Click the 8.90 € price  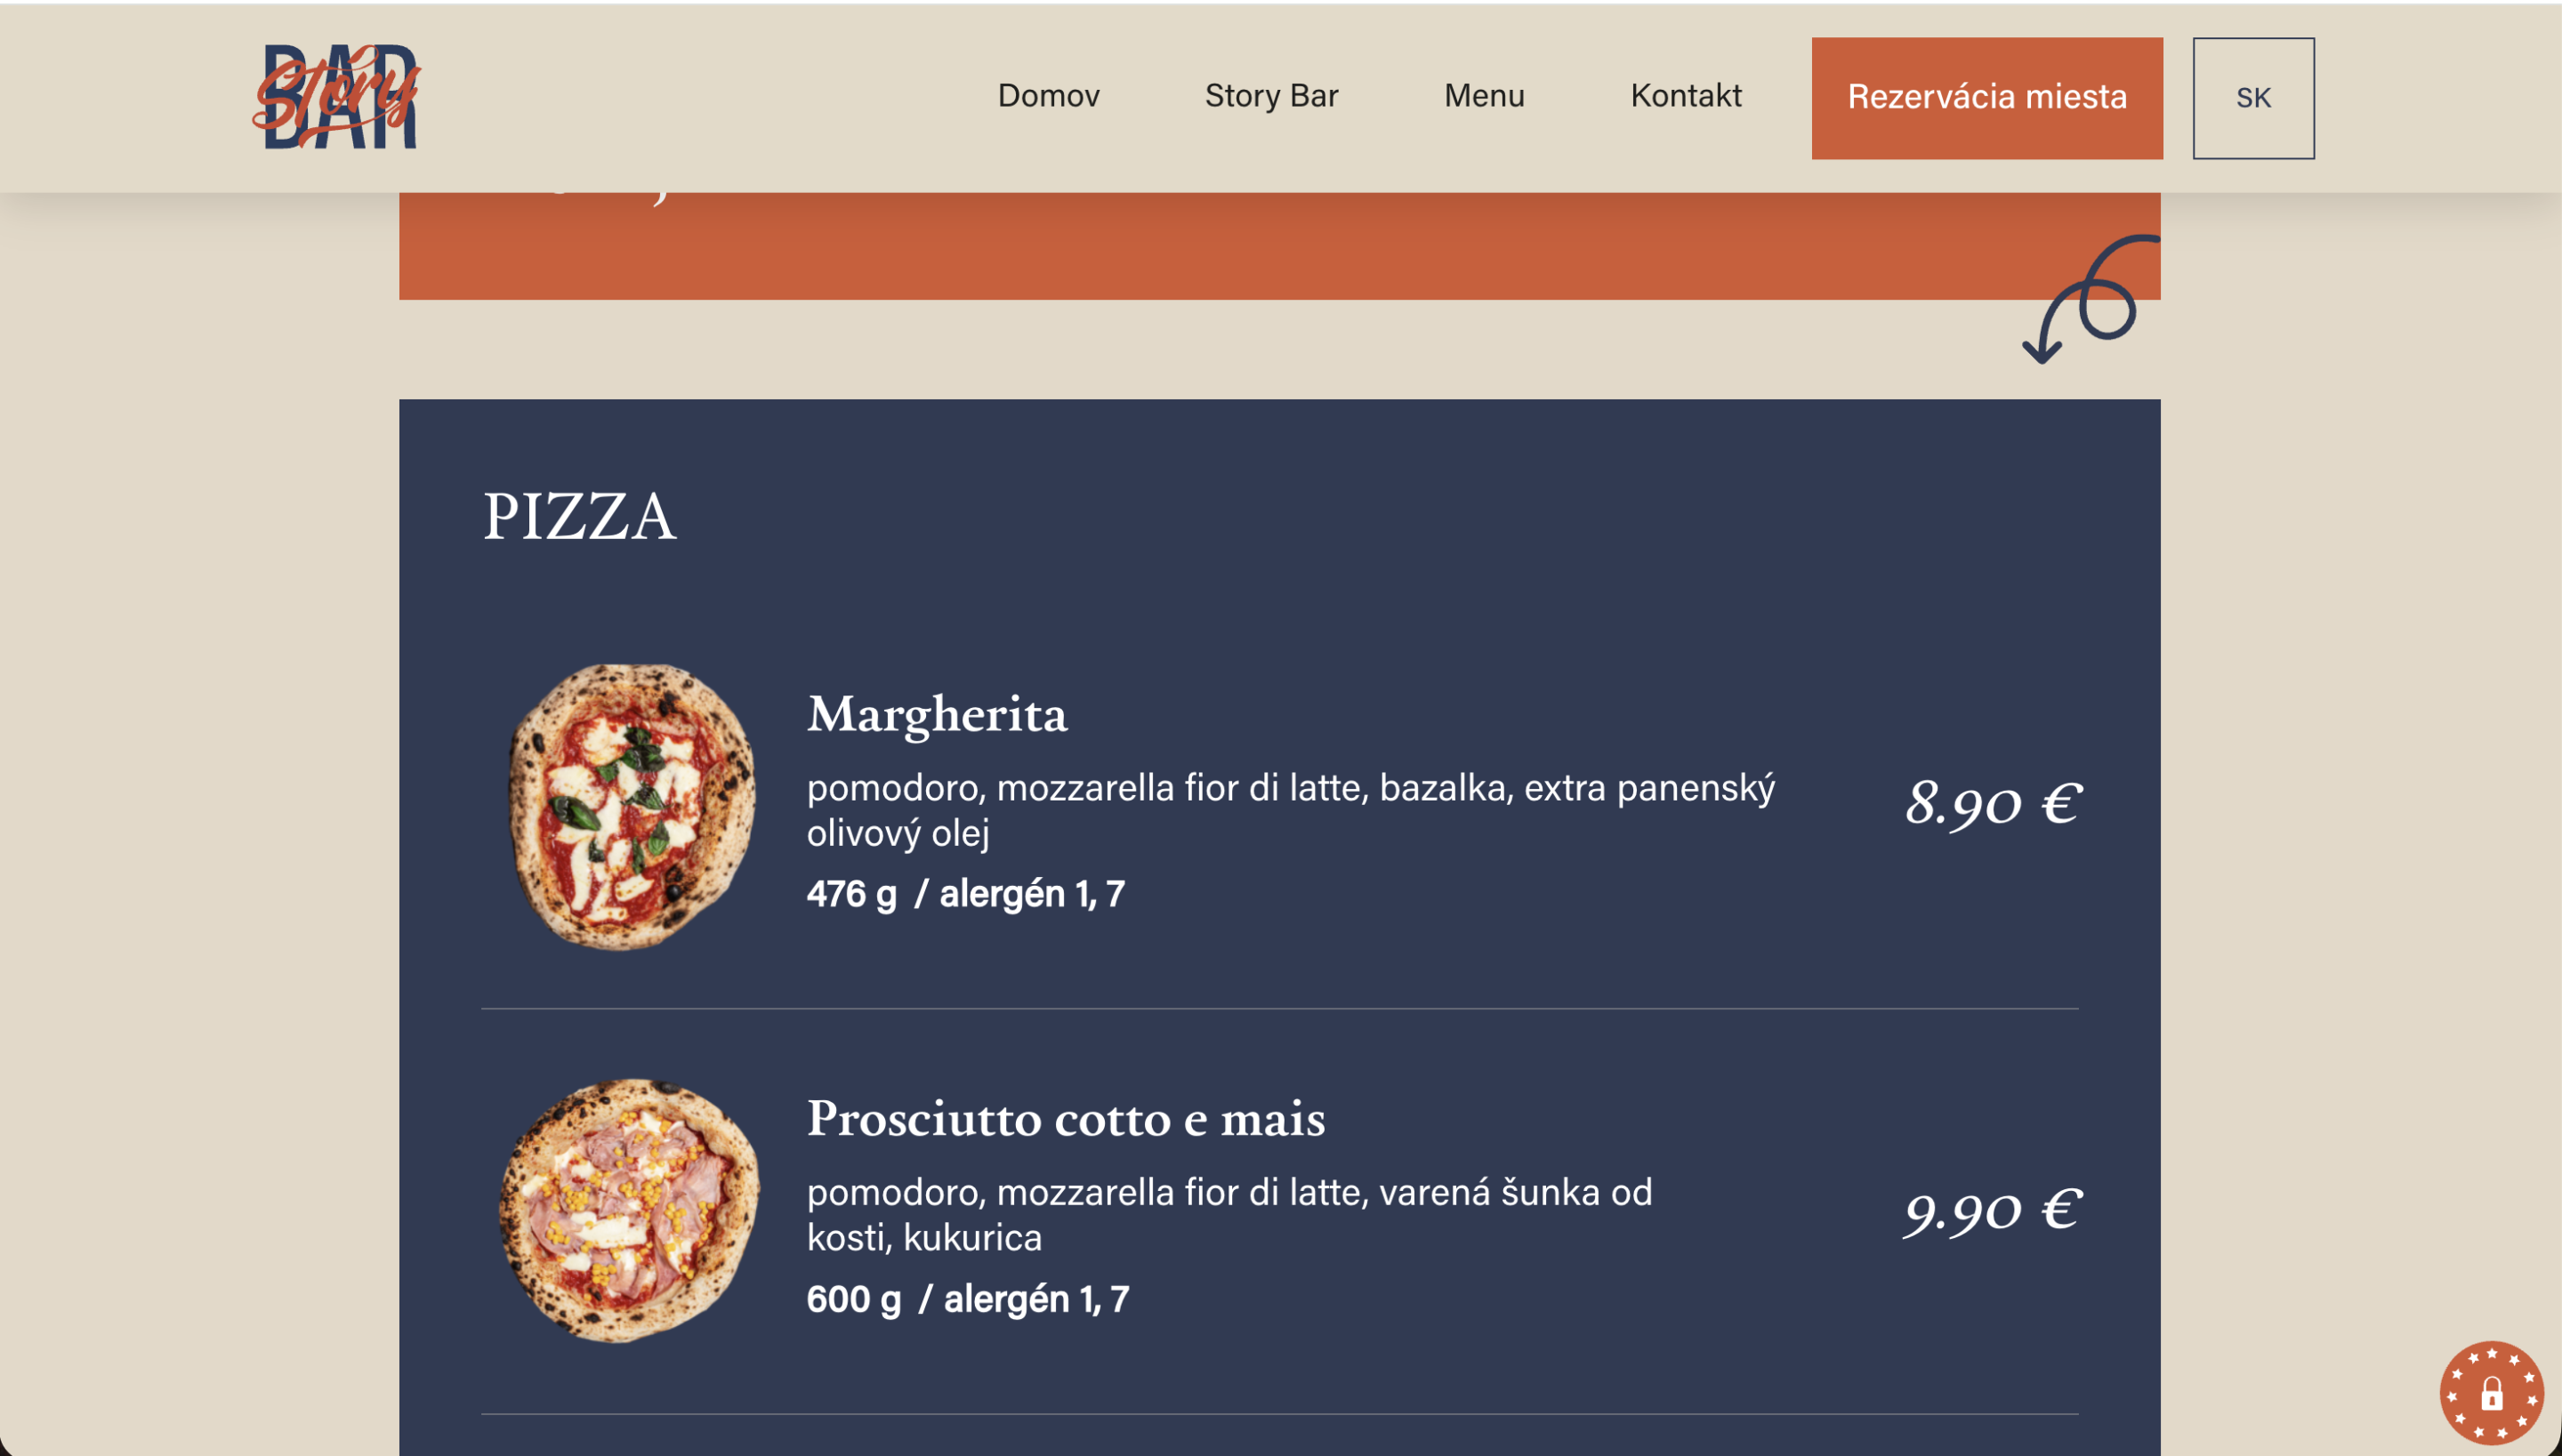(1992, 804)
